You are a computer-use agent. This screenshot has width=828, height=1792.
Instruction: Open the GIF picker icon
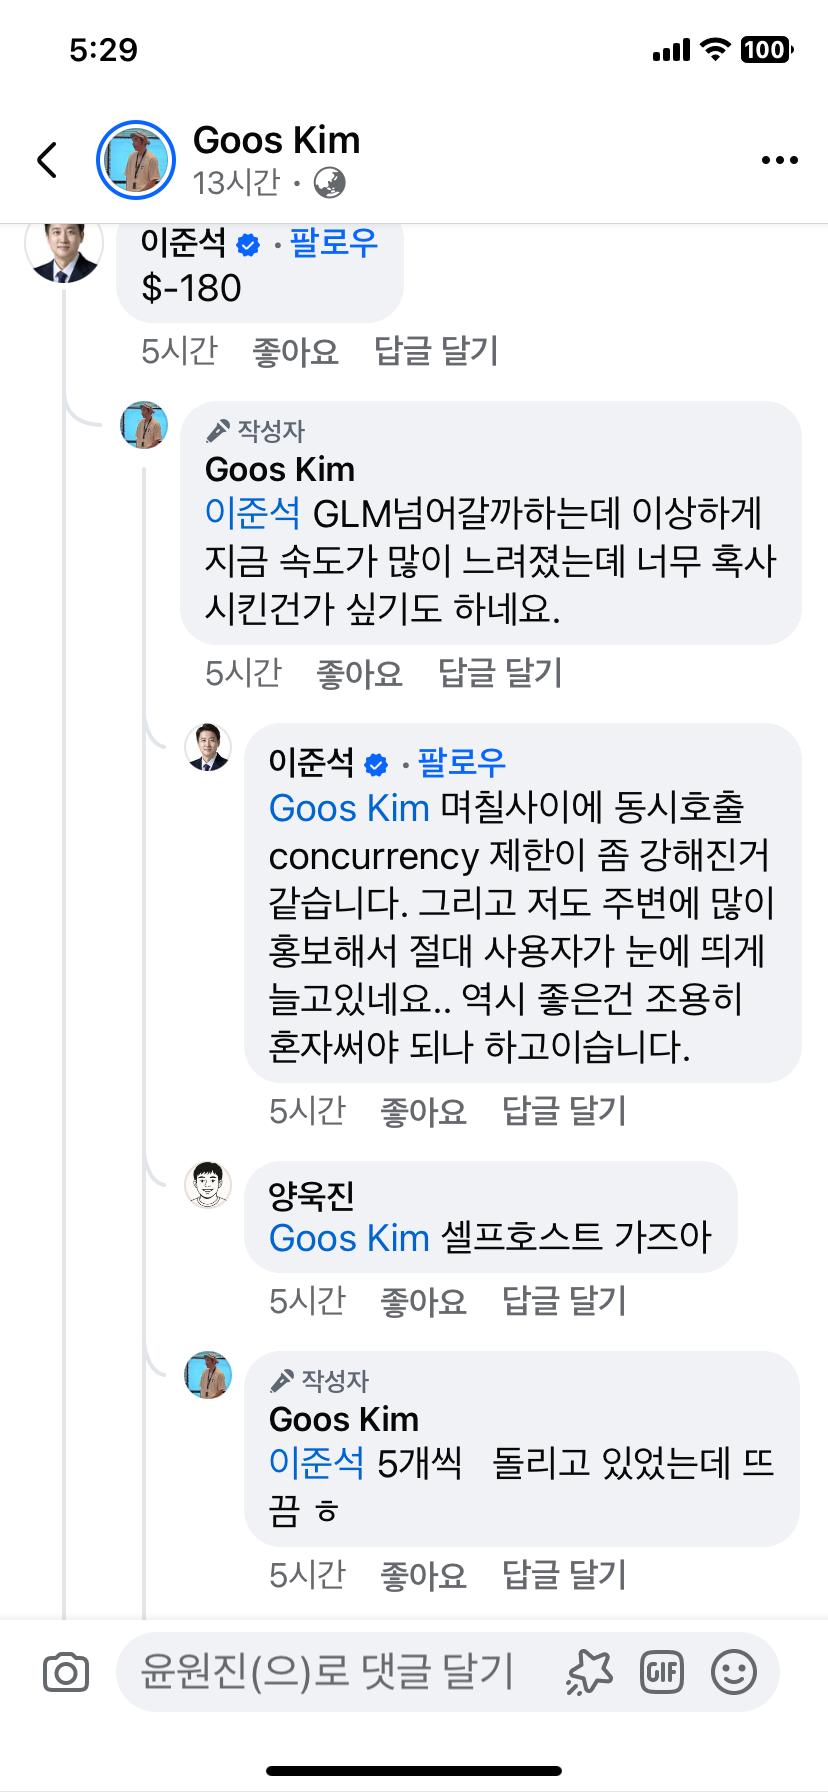point(662,1672)
